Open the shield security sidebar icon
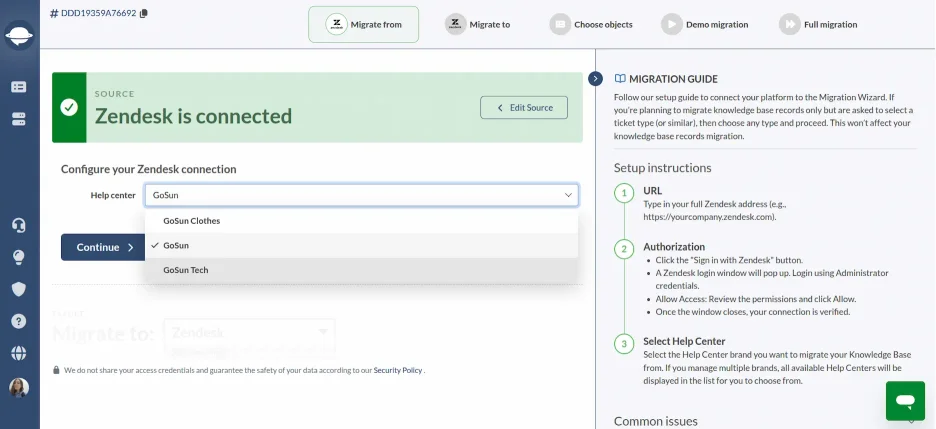Image resolution: width=936 pixels, height=429 pixels. click(19, 289)
